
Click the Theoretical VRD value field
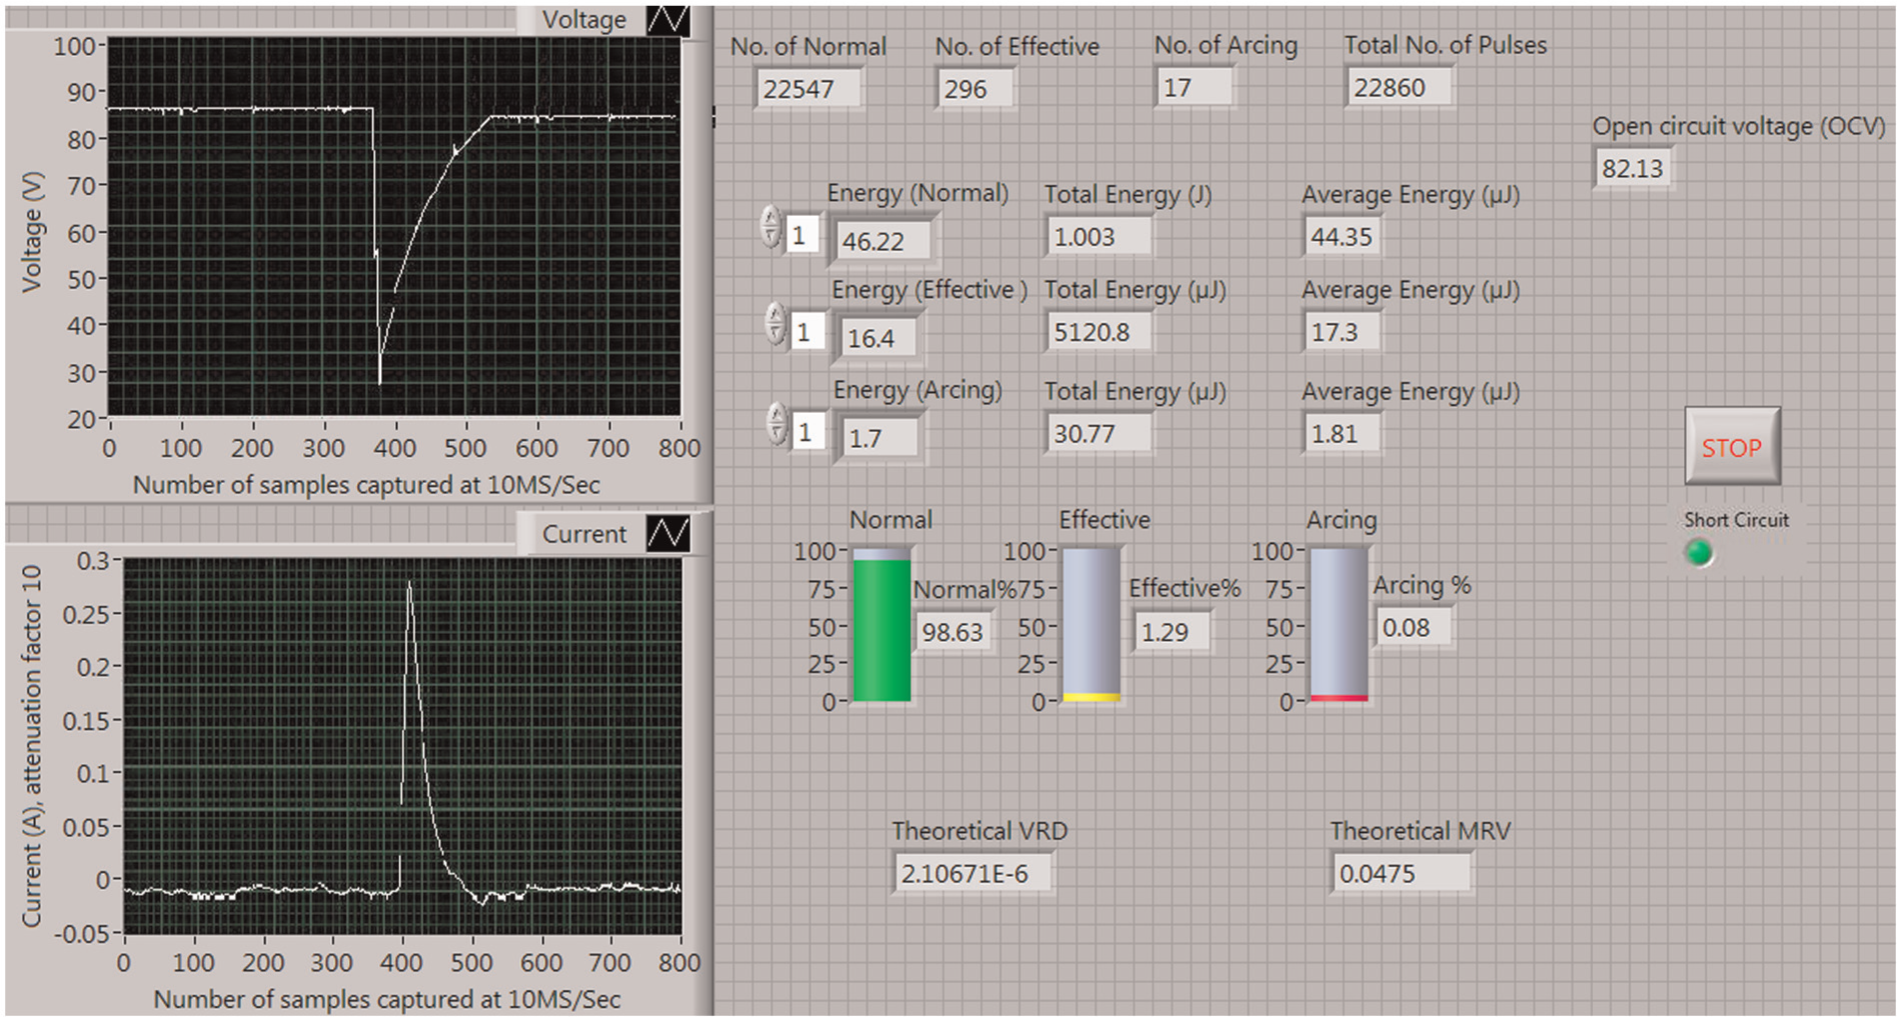(x=971, y=873)
